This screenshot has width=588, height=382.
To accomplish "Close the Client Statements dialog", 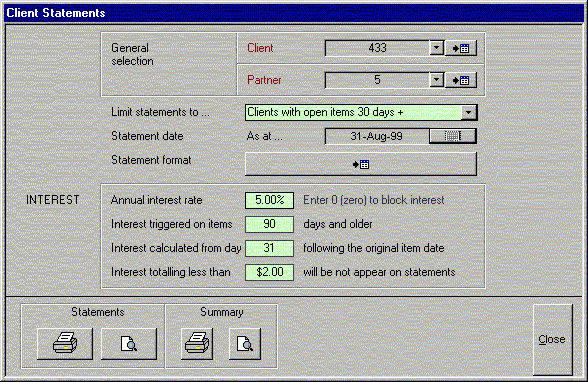I will (x=552, y=339).
